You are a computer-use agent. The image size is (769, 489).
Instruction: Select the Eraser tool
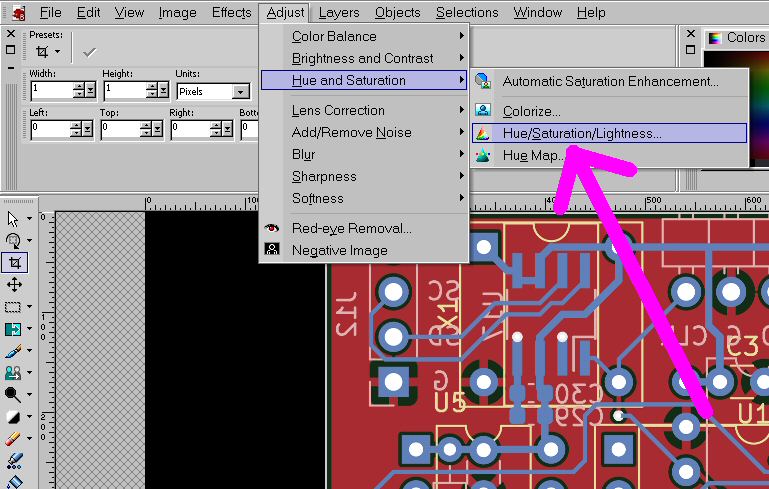coord(14,439)
